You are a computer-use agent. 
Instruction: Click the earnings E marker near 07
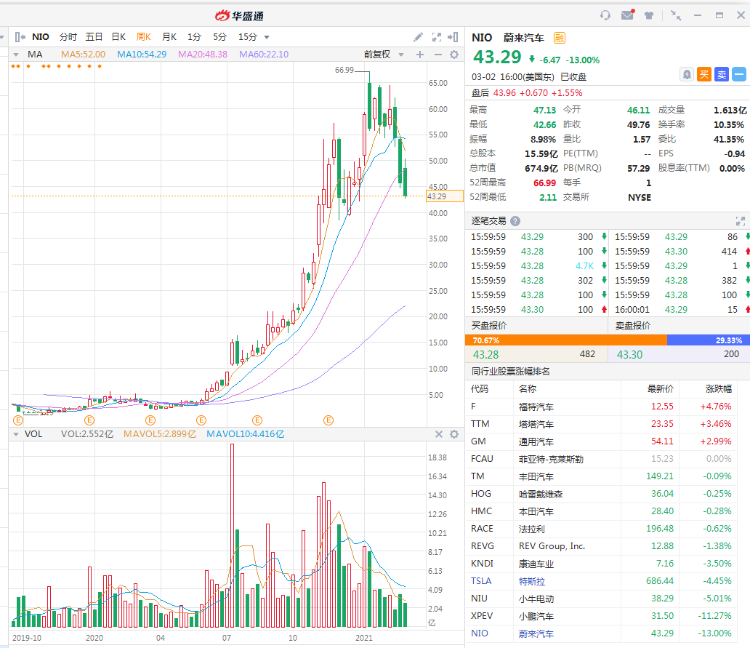[201, 420]
